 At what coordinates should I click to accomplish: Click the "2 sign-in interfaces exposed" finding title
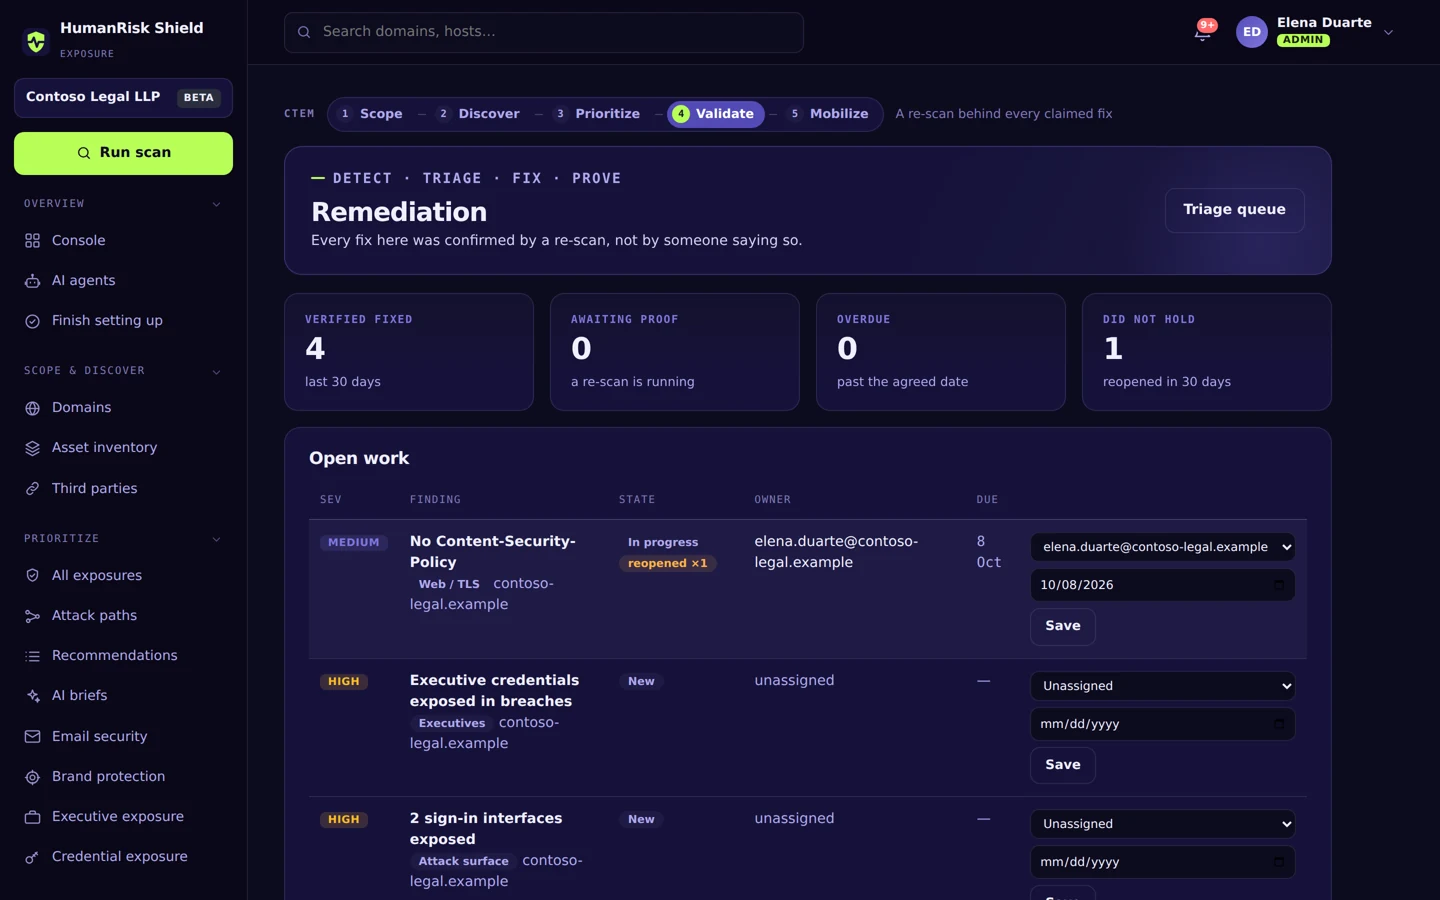coord(486,829)
